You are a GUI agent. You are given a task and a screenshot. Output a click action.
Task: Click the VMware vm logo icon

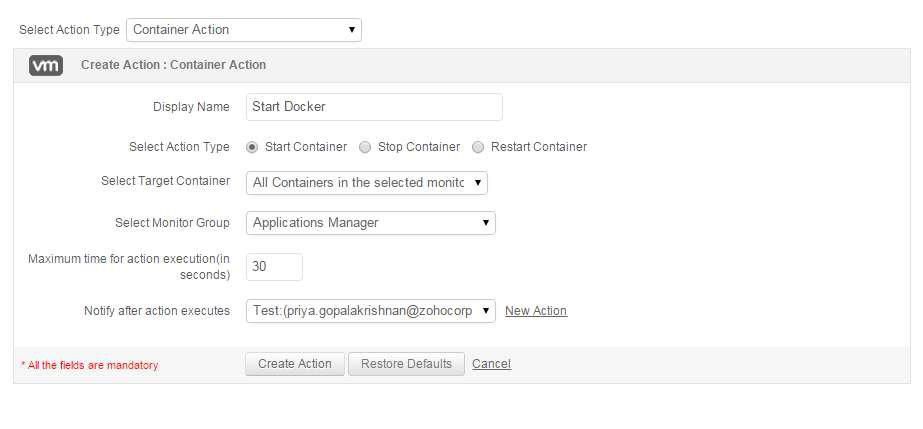[x=46, y=65]
